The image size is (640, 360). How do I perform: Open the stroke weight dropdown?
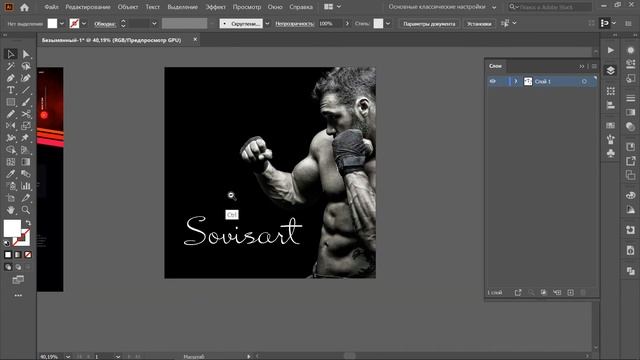pyautogui.click(x=154, y=24)
